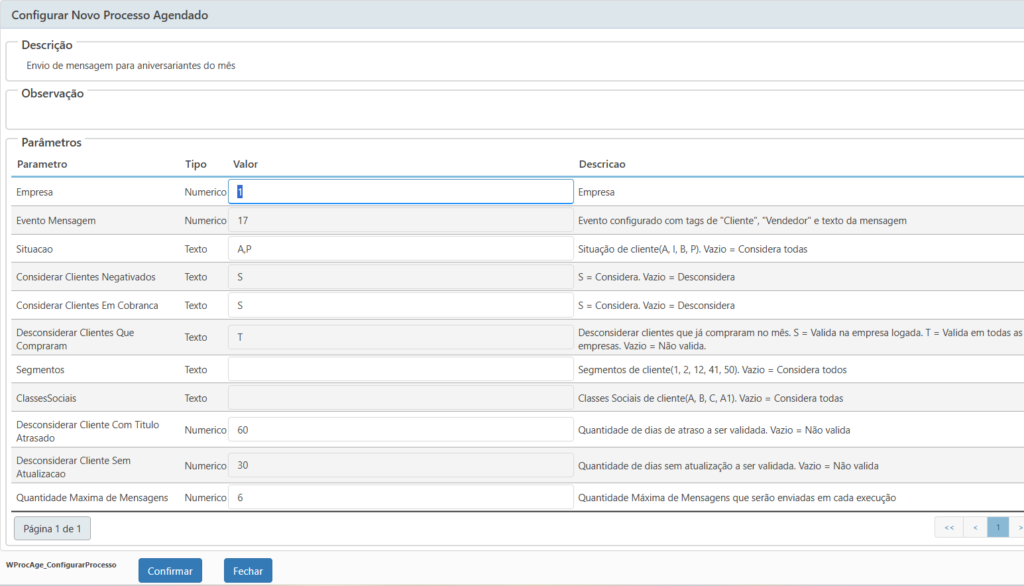Click the empty ClassesSociais value field
The height and width of the screenshot is (586, 1024).
coord(400,398)
